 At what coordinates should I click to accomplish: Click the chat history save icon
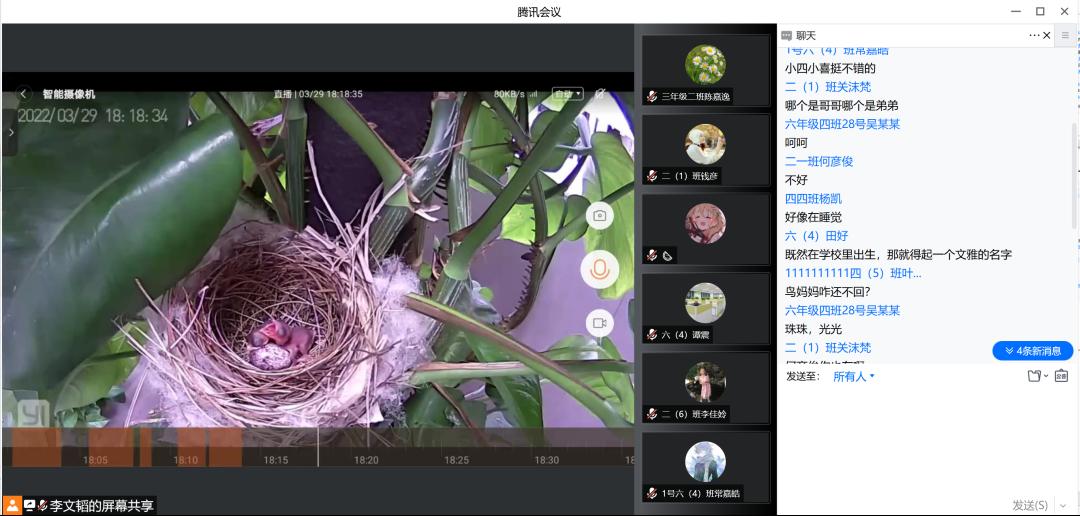[1061, 376]
